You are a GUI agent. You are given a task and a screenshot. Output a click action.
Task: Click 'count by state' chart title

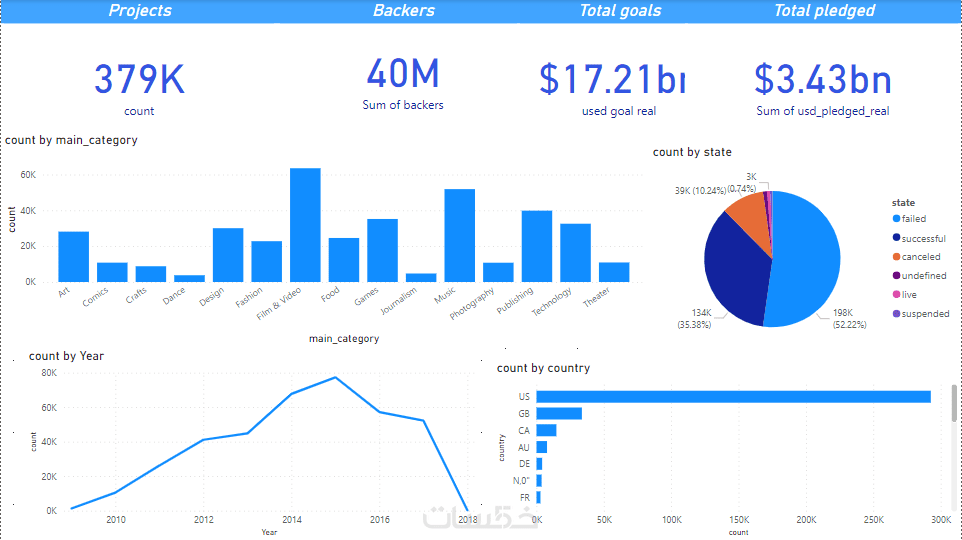(x=692, y=152)
